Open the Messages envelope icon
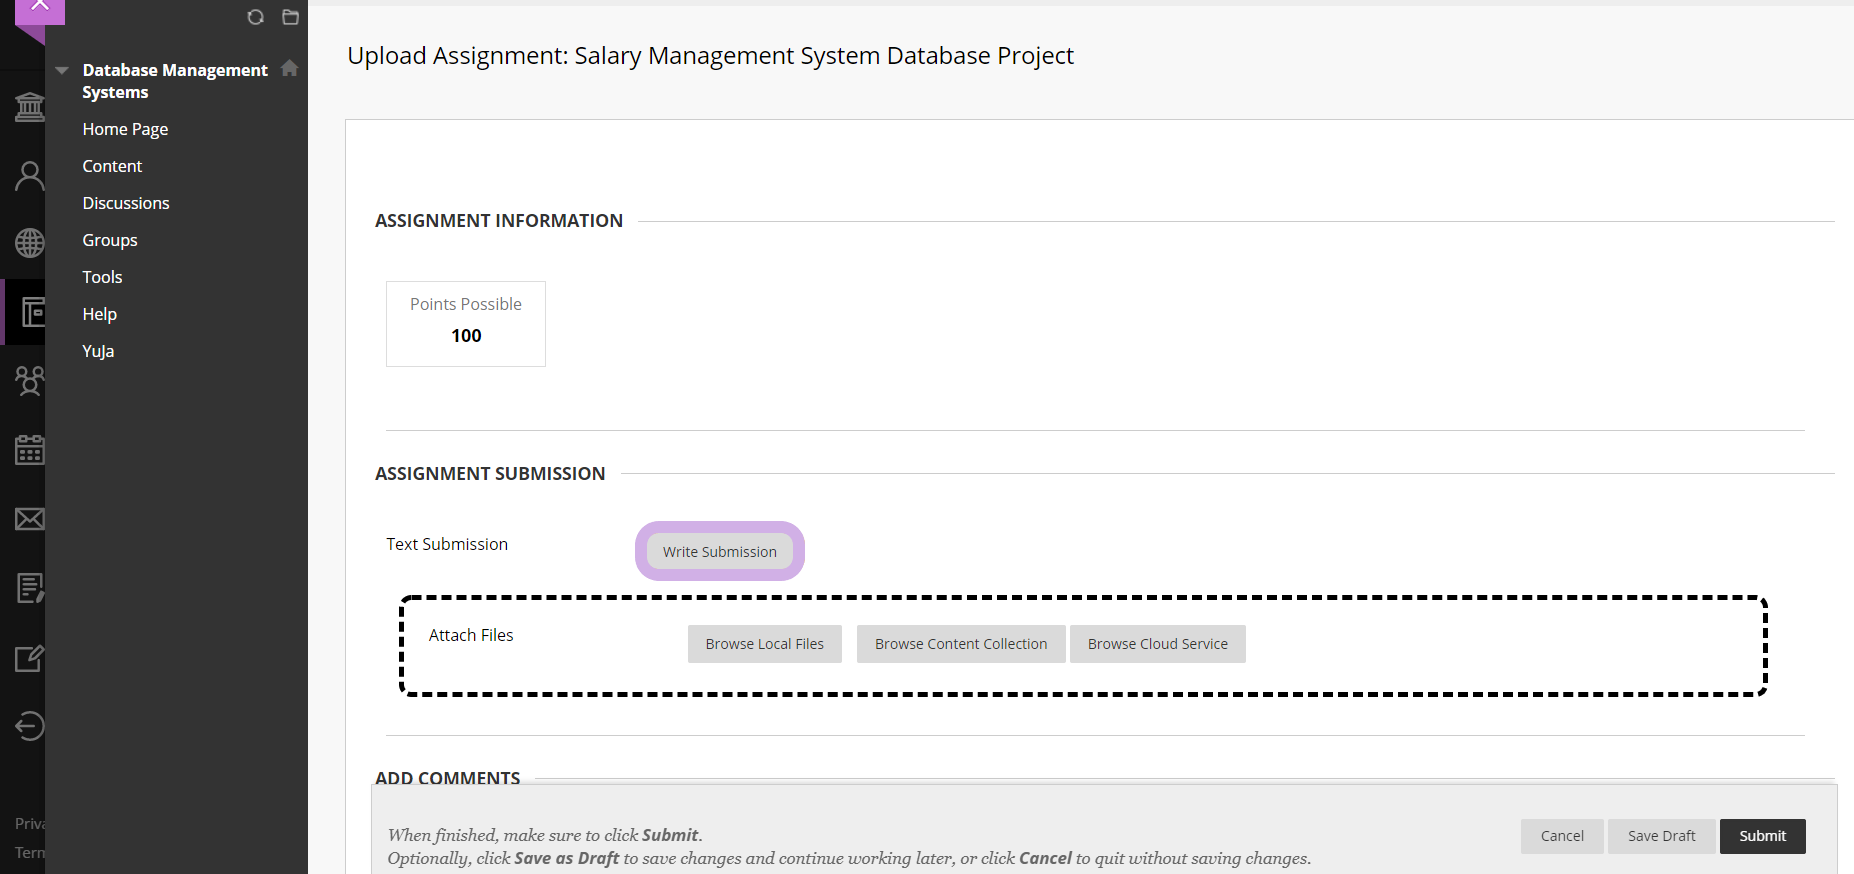This screenshot has width=1854, height=874. click(29, 519)
